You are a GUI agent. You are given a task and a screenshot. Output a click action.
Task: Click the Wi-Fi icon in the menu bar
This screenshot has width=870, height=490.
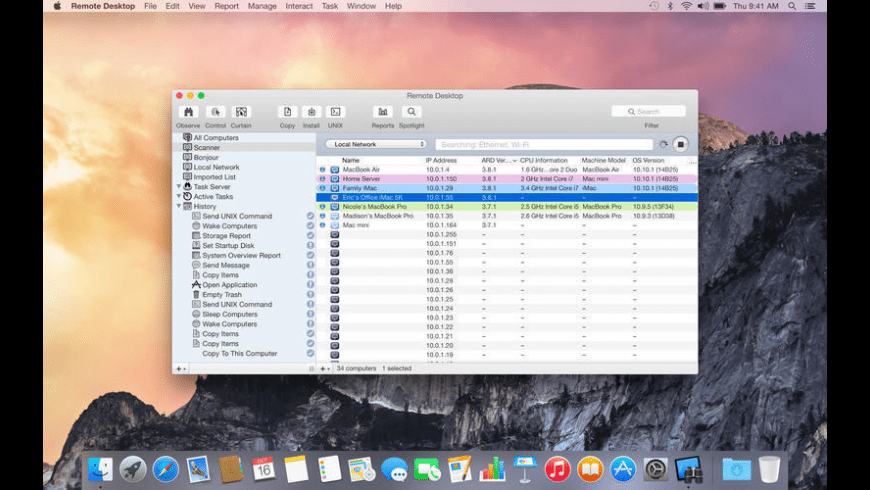tap(686, 6)
